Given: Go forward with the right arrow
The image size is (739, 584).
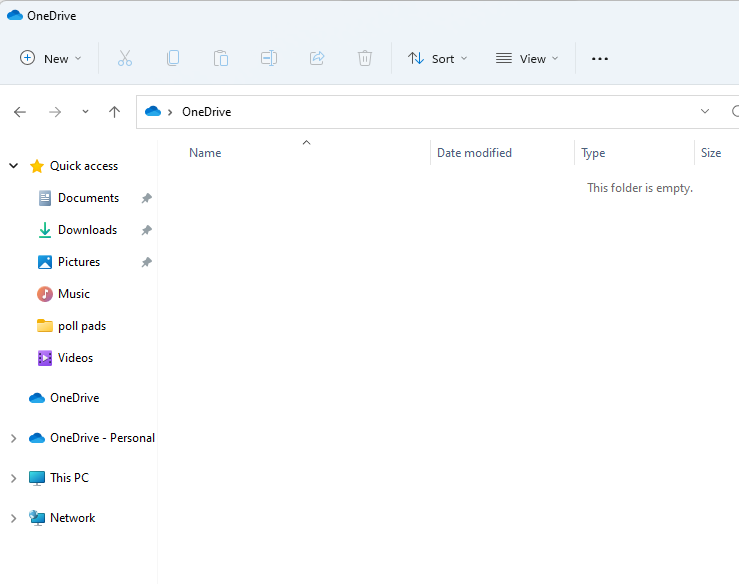Looking at the screenshot, I should 55,112.
